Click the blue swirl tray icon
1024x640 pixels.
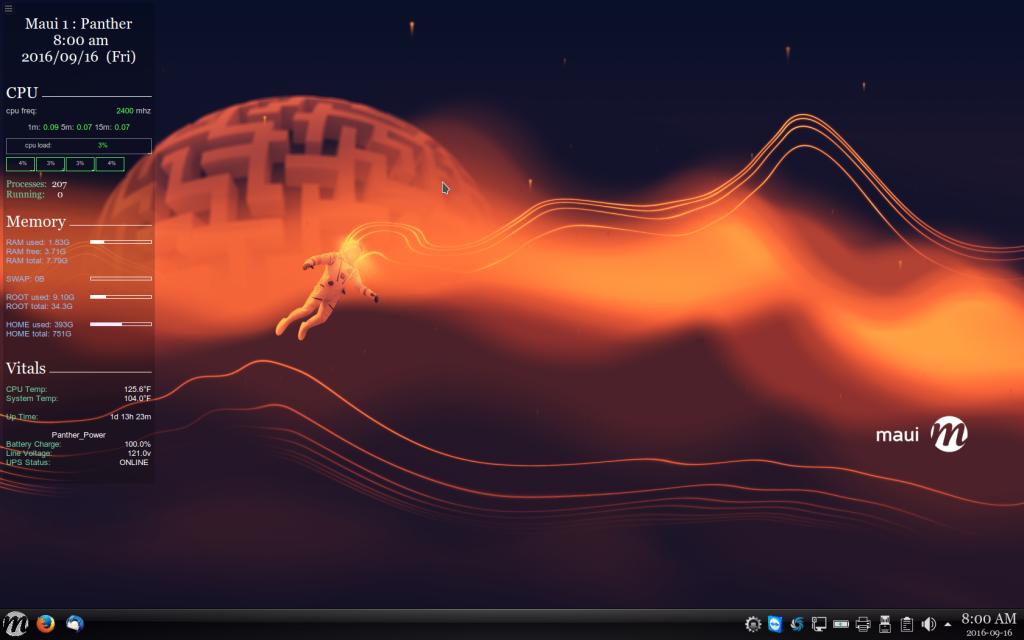coord(797,624)
